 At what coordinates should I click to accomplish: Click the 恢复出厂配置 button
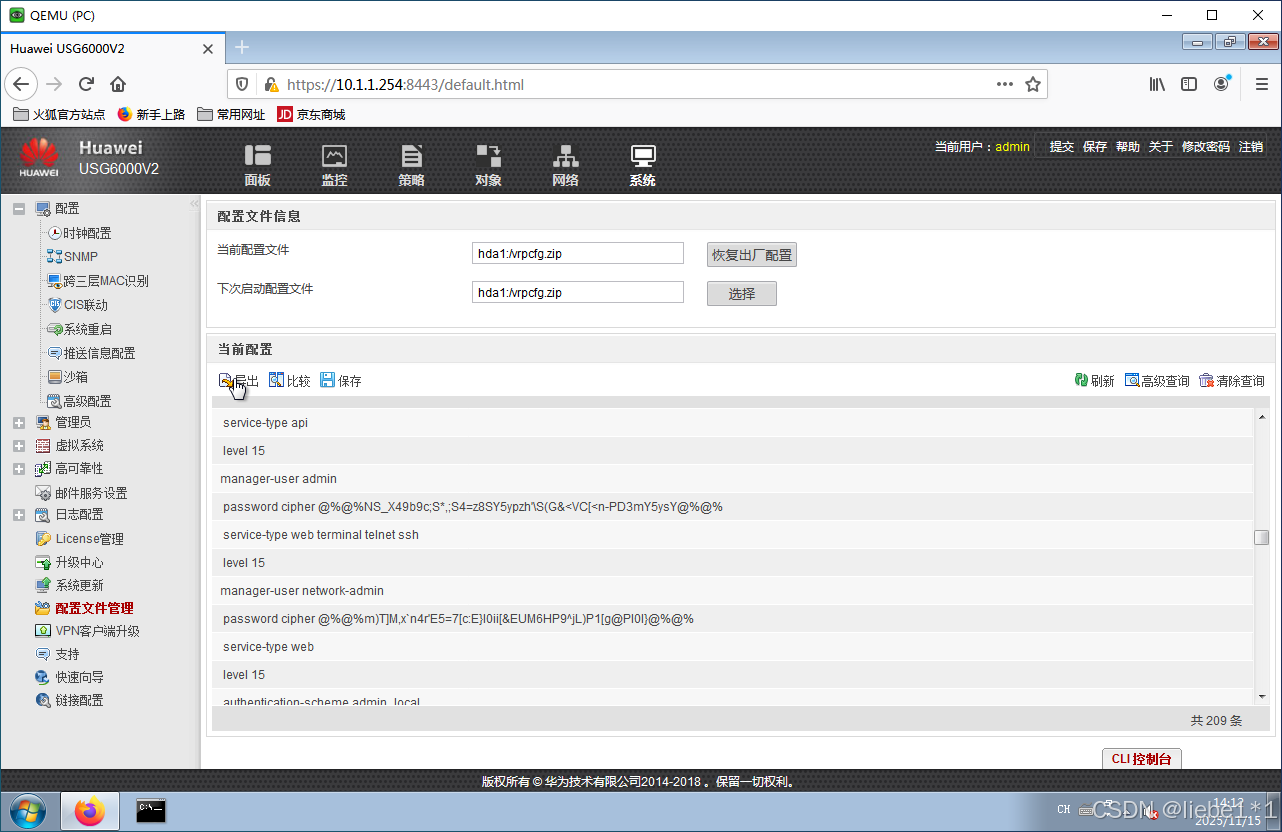752,255
